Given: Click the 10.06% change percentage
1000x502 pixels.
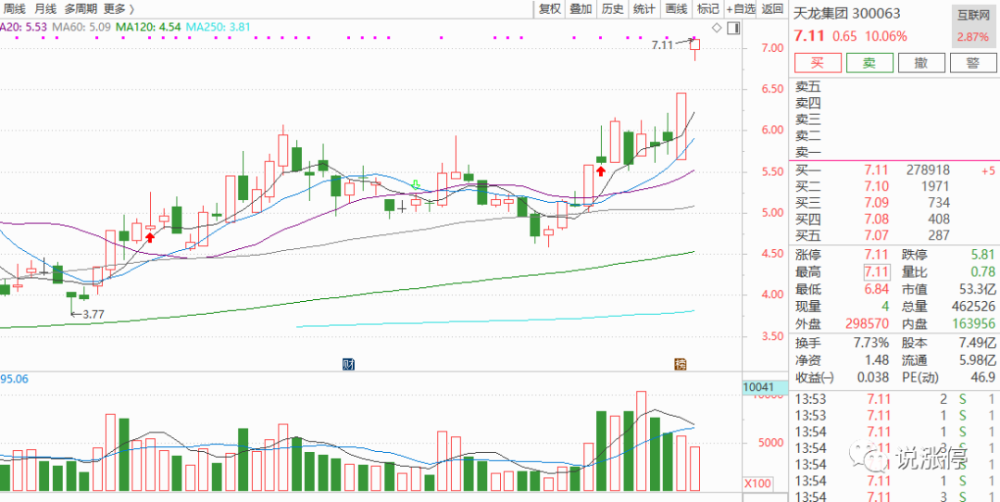Looking at the screenshot, I should [885, 36].
